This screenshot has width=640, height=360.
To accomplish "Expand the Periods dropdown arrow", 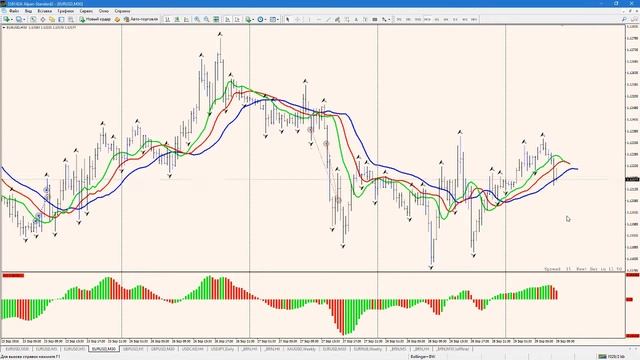I will 266,19.
